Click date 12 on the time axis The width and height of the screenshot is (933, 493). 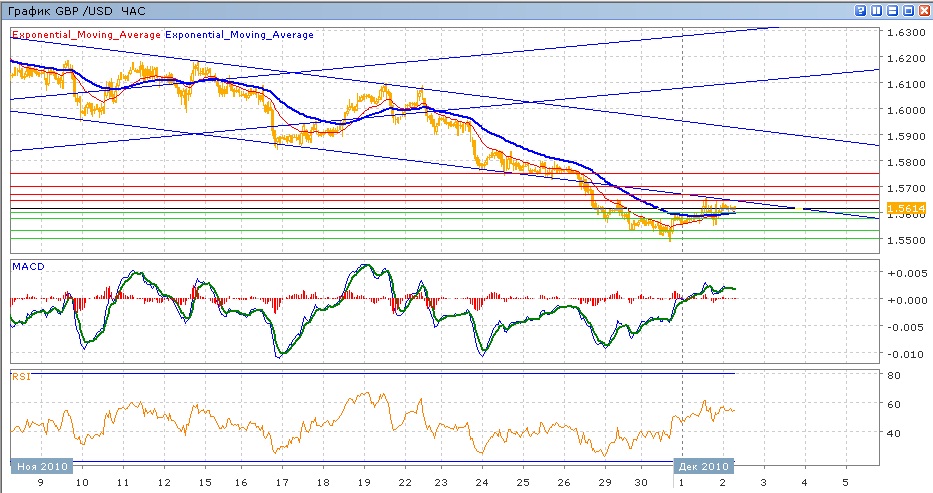pos(164,482)
